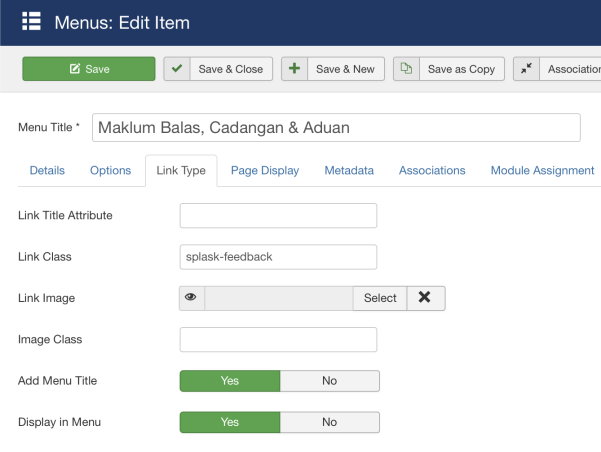
Task: Open the Options tab
Action: tap(110, 171)
